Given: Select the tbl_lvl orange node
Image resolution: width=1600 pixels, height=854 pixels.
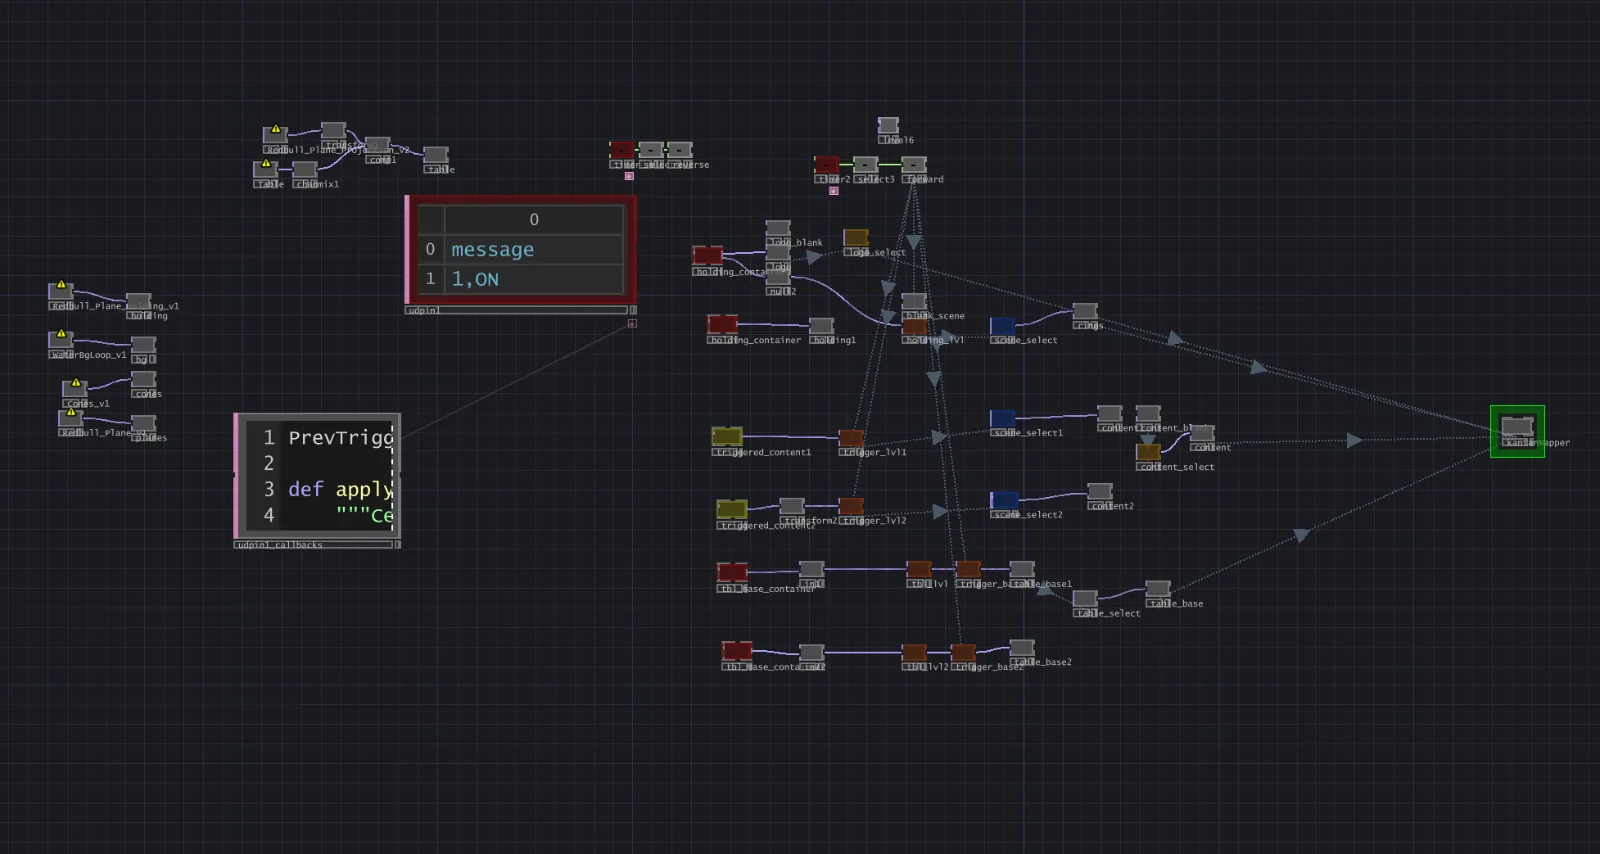Looking at the screenshot, I should (919, 570).
